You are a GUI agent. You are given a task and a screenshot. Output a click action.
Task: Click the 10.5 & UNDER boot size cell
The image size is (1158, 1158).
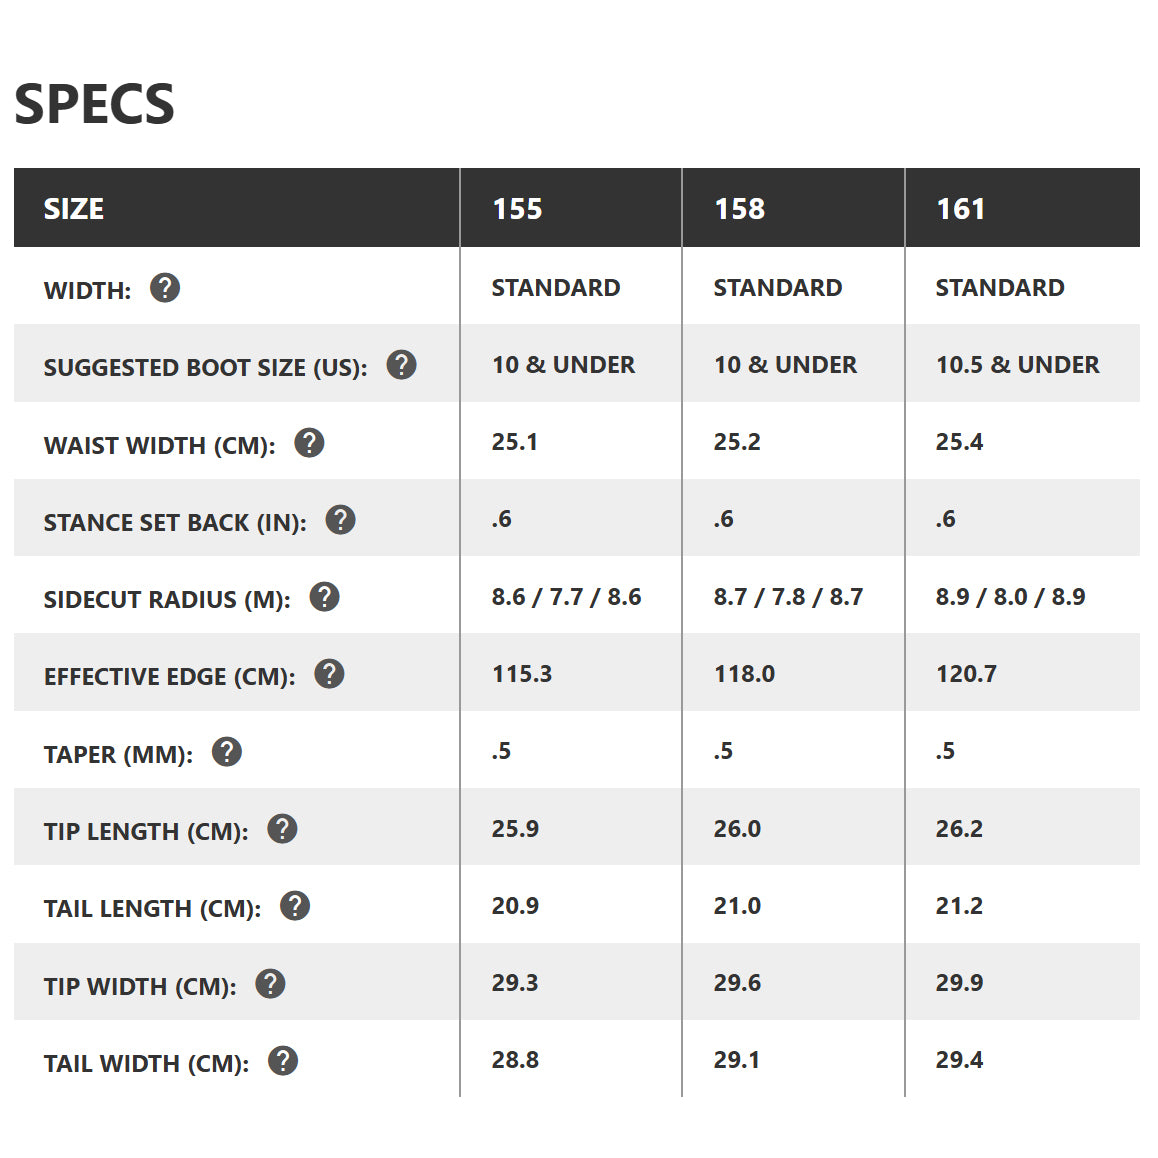point(1017,365)
